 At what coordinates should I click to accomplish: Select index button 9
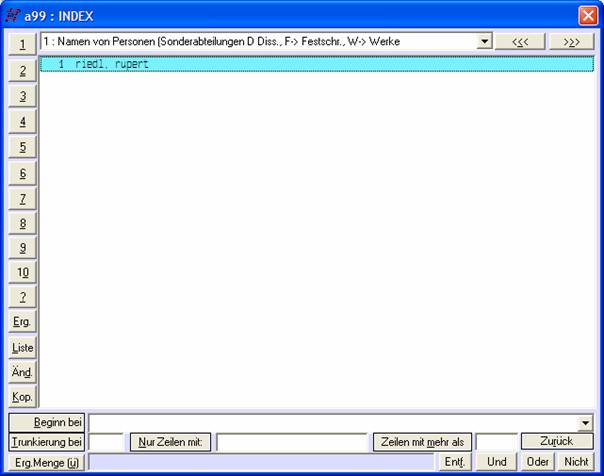[22, 248]
